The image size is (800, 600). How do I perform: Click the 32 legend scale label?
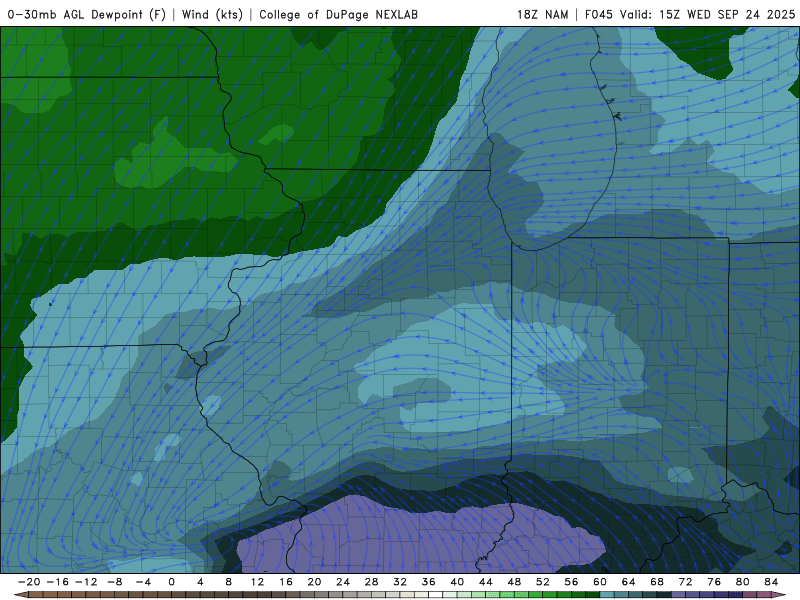coord(400,582)
